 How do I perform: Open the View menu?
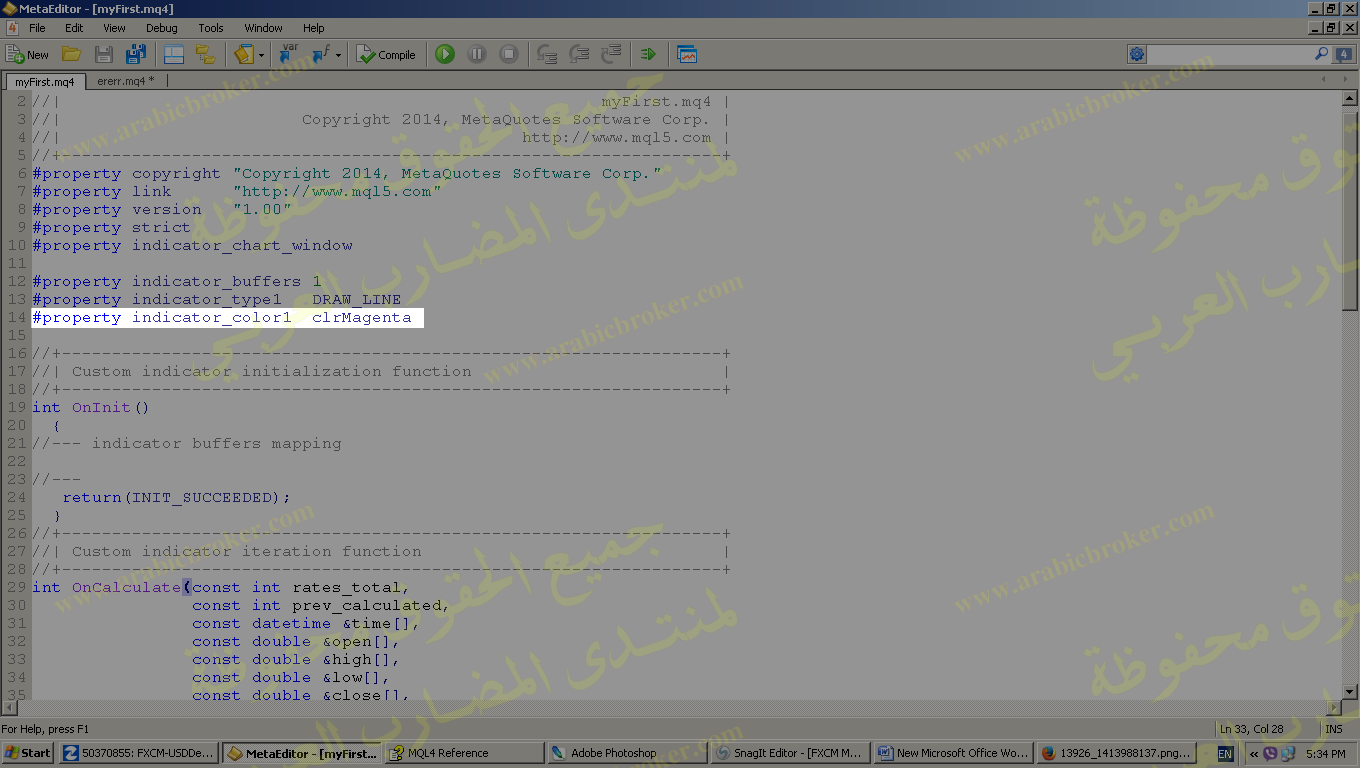(x=115, y=28)
